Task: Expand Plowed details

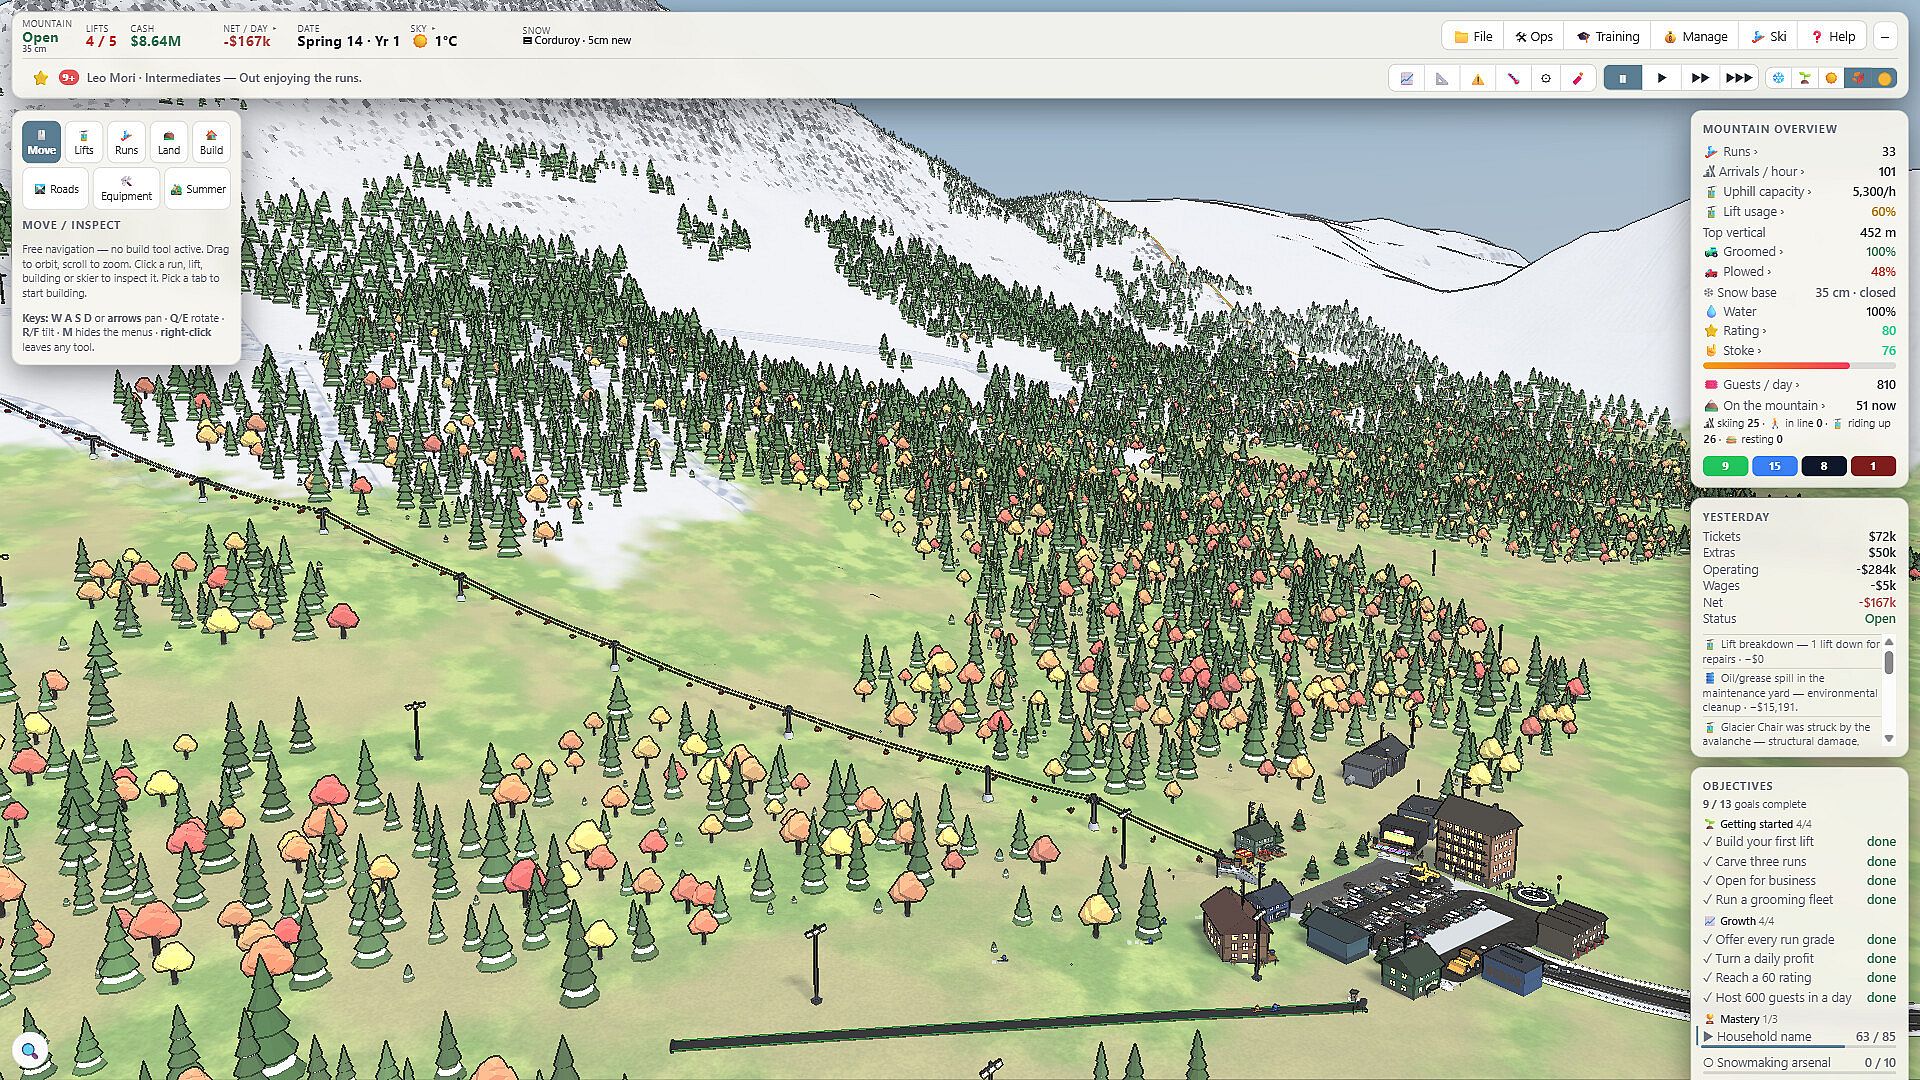Action: coord(1799,272)
